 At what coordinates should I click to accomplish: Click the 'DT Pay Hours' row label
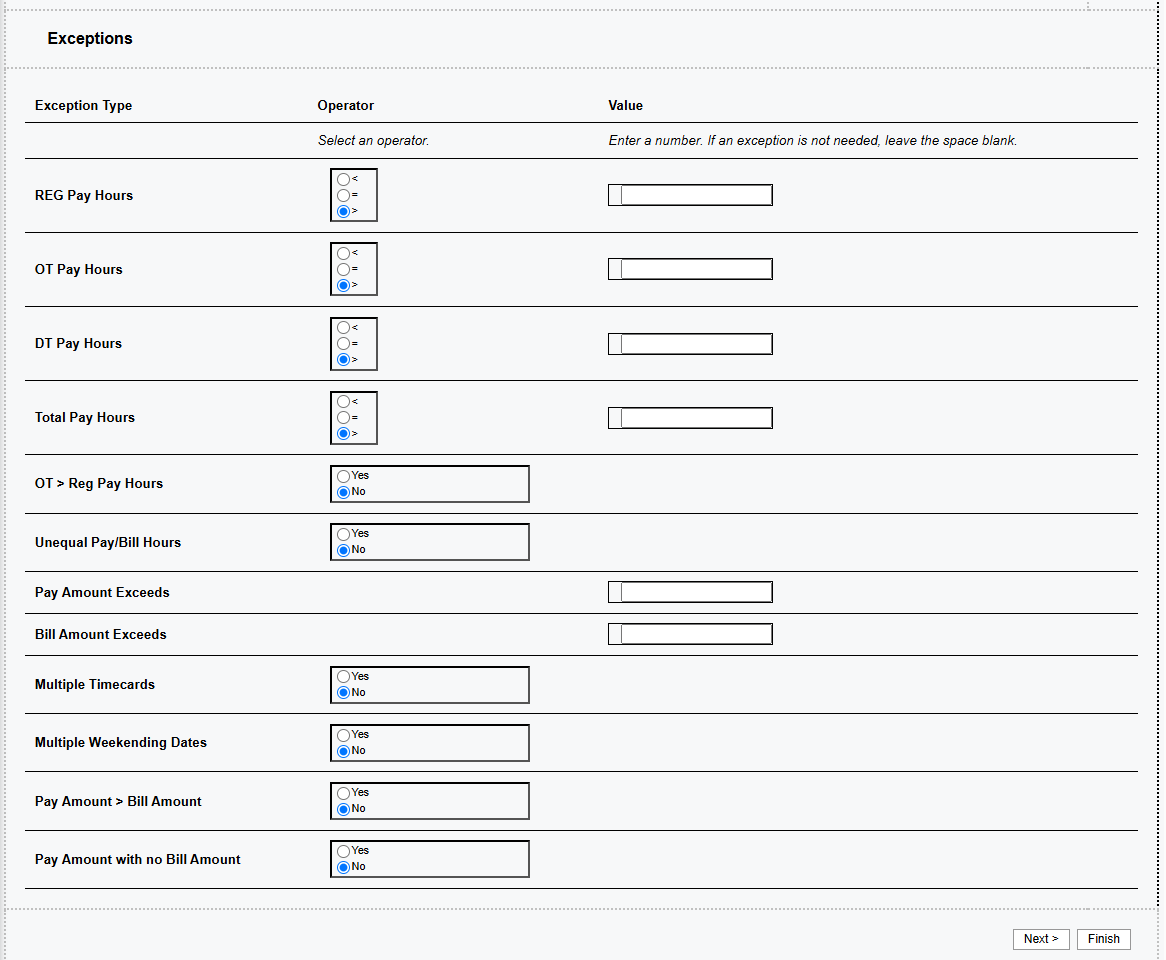[78, 344]
